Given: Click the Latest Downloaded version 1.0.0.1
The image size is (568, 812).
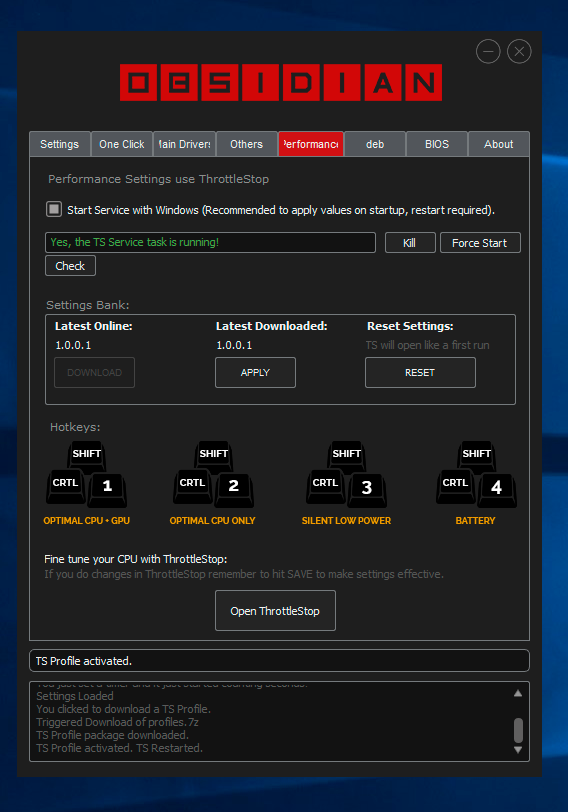Looking at the screenshot, I should point(234,345).
